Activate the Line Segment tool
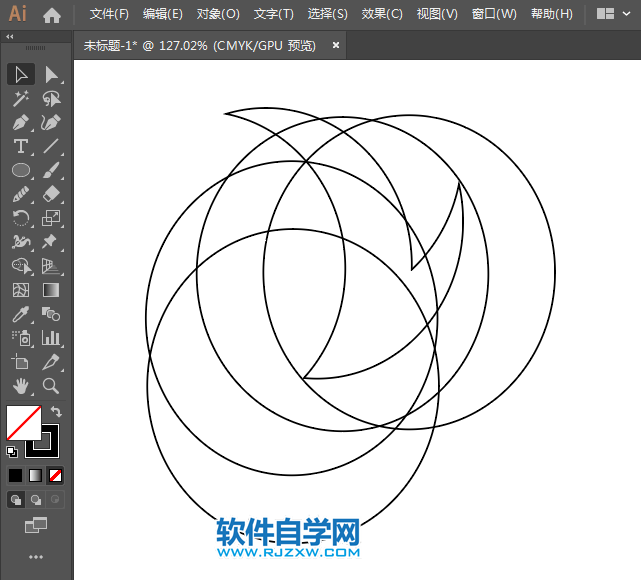Viewport: 641px width, 580px height. tap(51, 146)
